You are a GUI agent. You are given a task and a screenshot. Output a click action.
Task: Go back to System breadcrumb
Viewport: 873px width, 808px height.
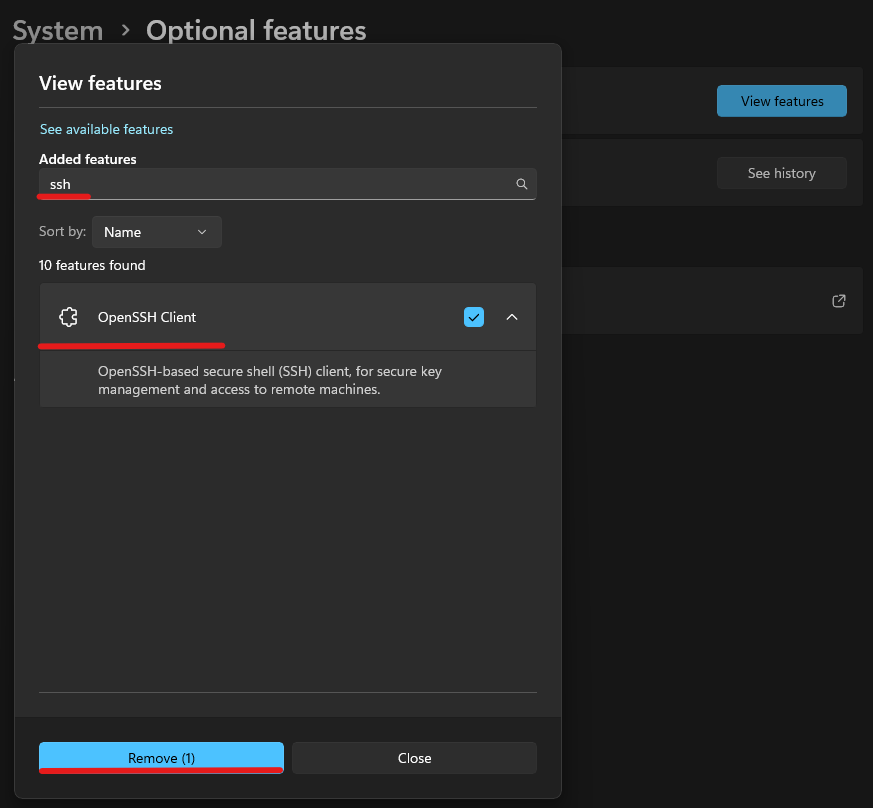click(58, 31)
